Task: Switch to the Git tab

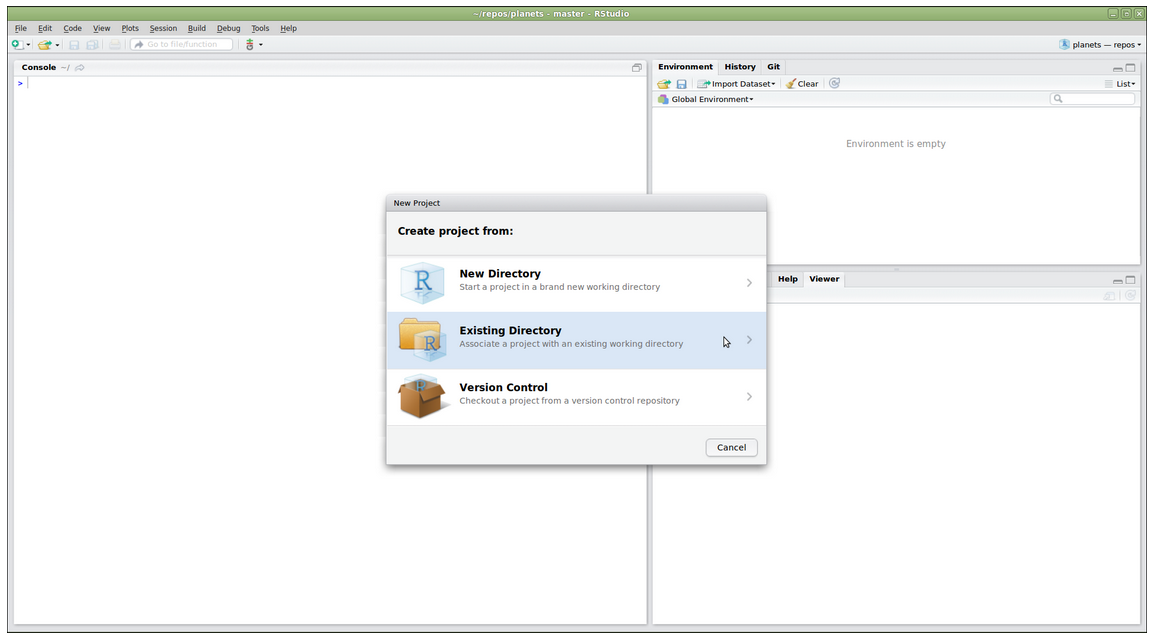Action: pyautogui.click(x=773, y=67)
